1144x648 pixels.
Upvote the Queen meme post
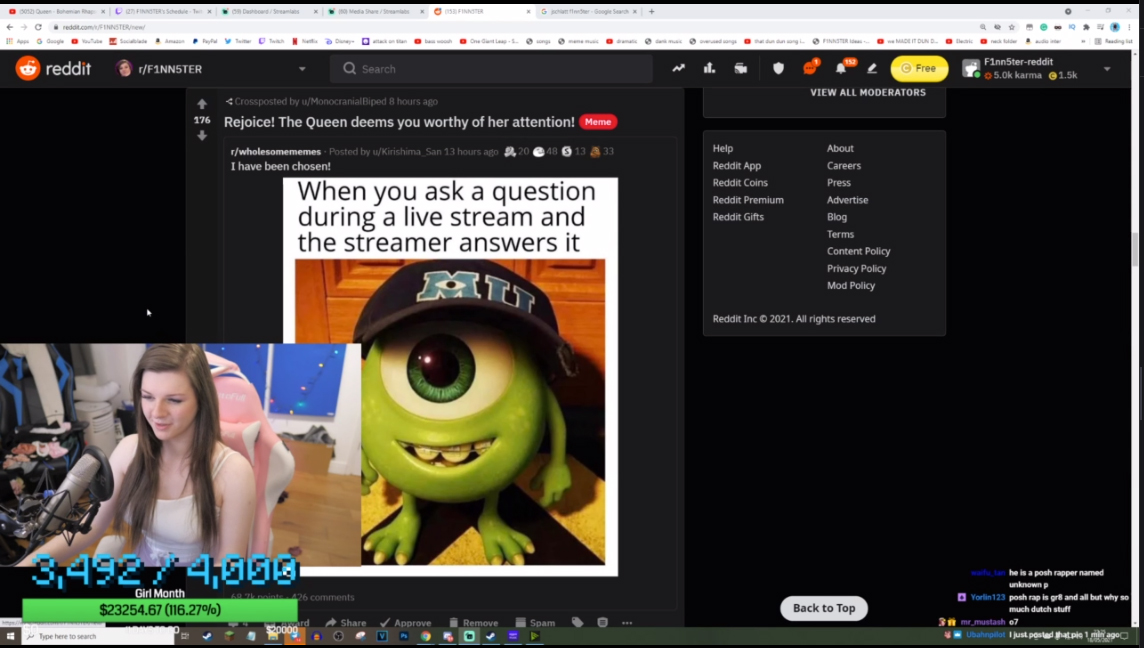point(202,104)
